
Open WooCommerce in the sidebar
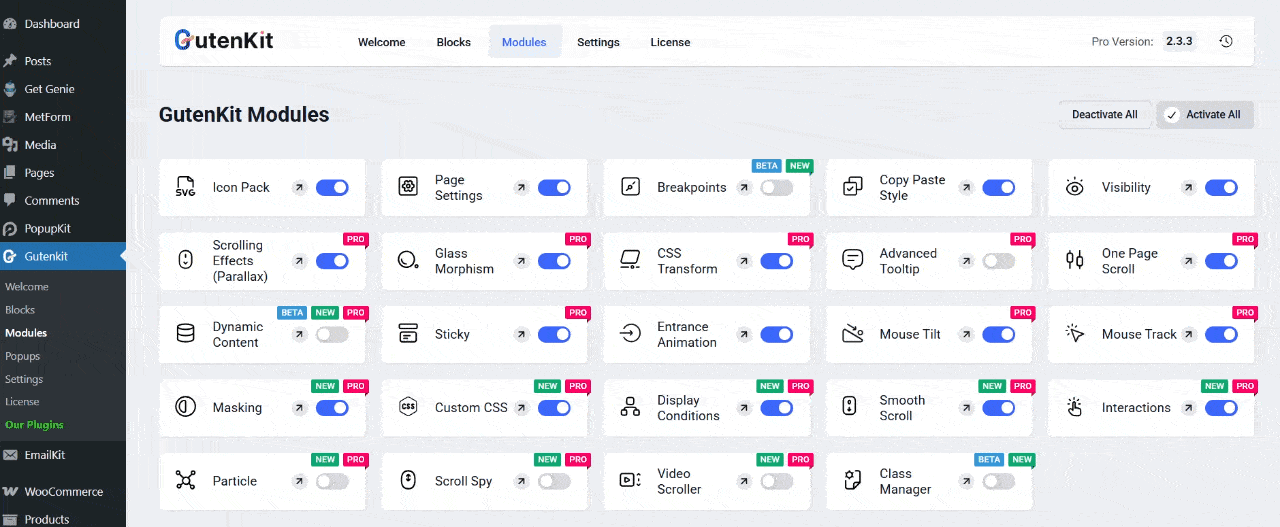[63, 491]
